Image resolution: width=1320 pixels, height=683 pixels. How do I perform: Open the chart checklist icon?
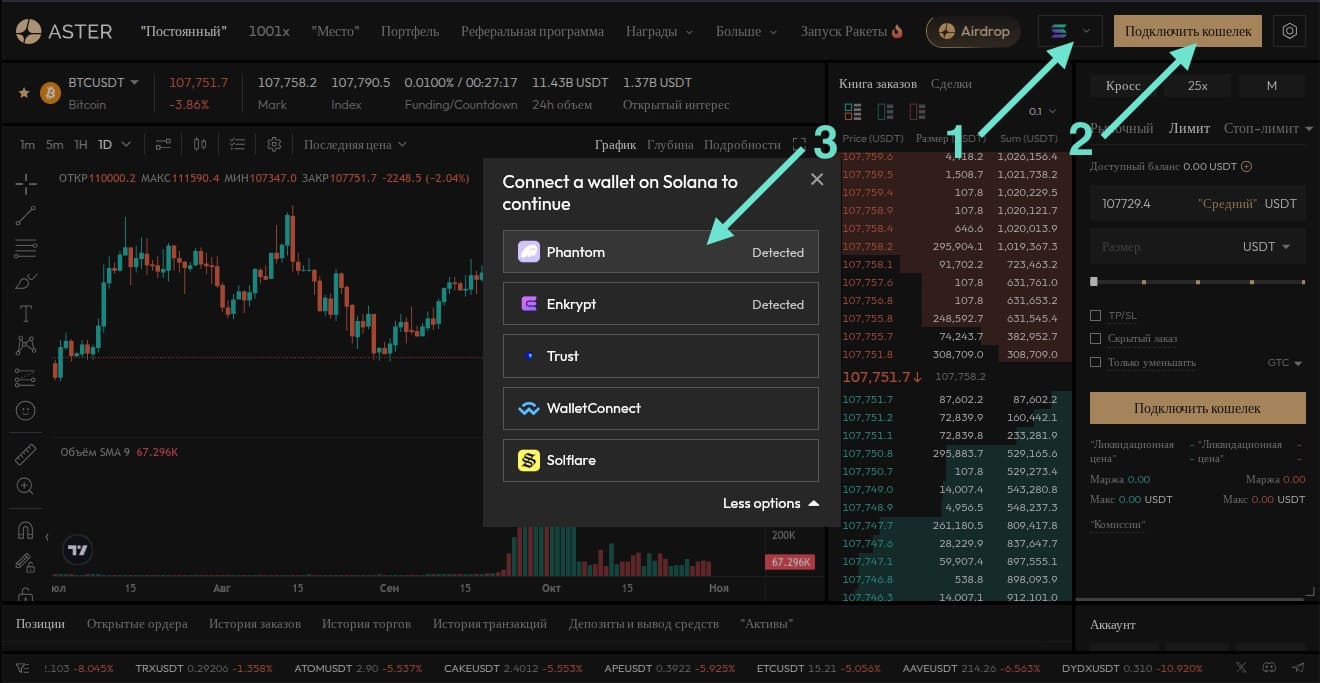pyautogui.click(x=237, y=144)
